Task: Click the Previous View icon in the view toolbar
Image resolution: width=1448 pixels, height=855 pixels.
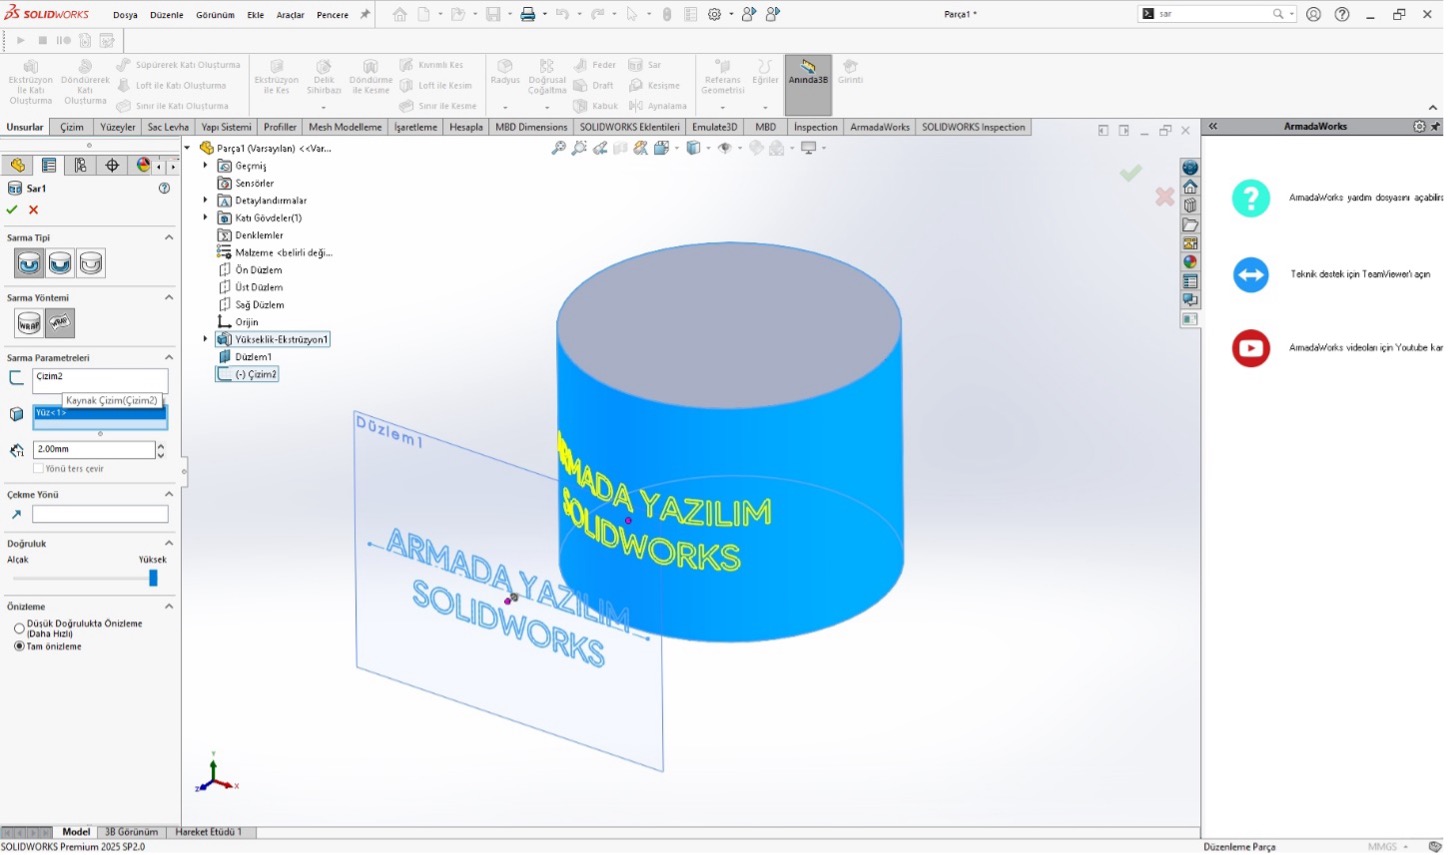Action: (x=600, y=148)
